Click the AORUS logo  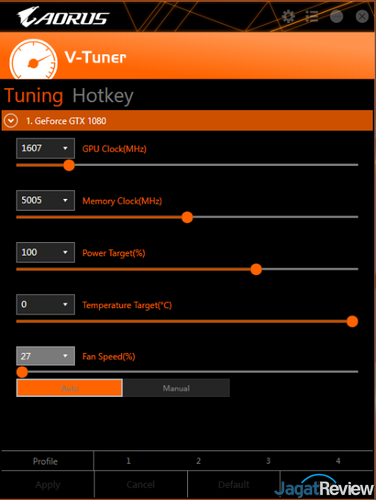[x=63, y=17]
